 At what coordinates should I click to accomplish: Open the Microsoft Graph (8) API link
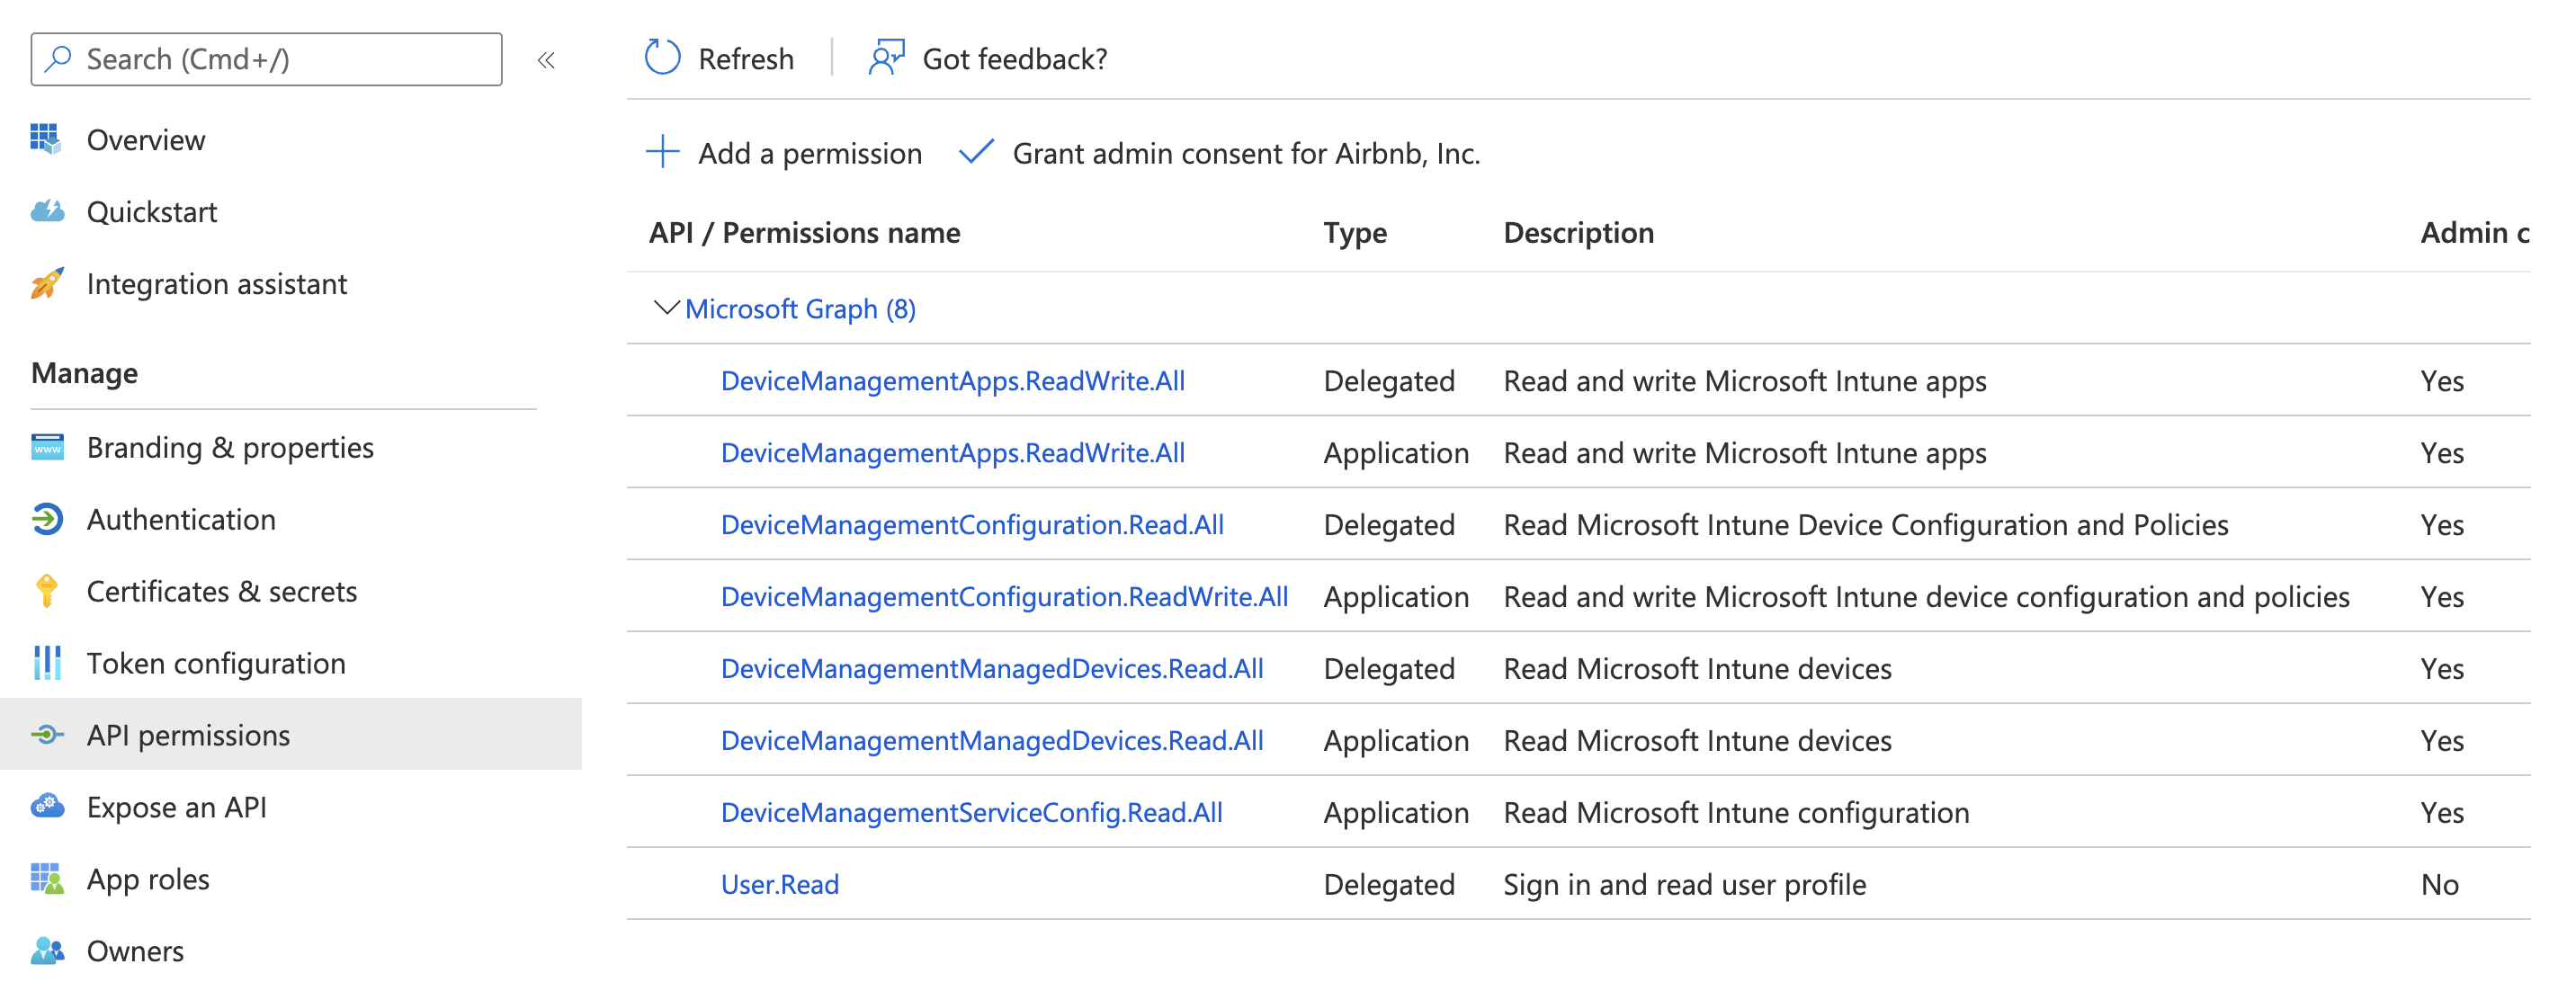coord(800,309)
